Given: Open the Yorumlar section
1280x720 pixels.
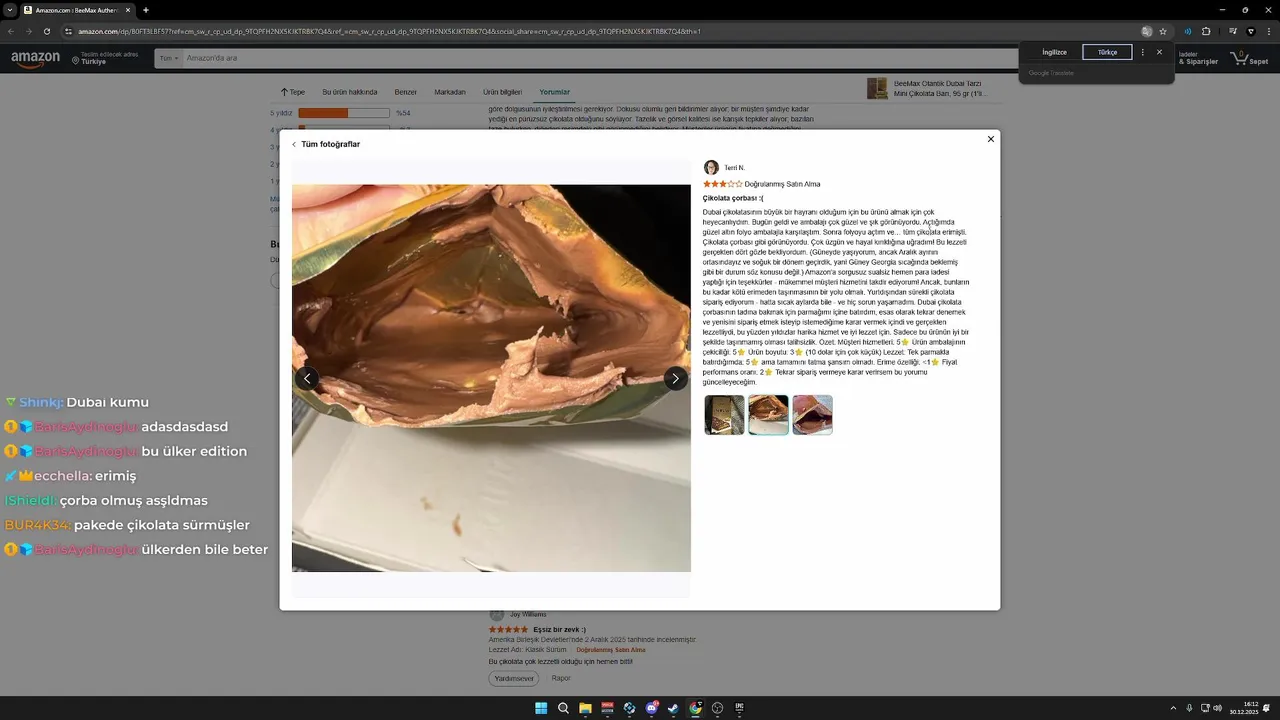Looking at the screenshot, I should click(x=554, y=92).
